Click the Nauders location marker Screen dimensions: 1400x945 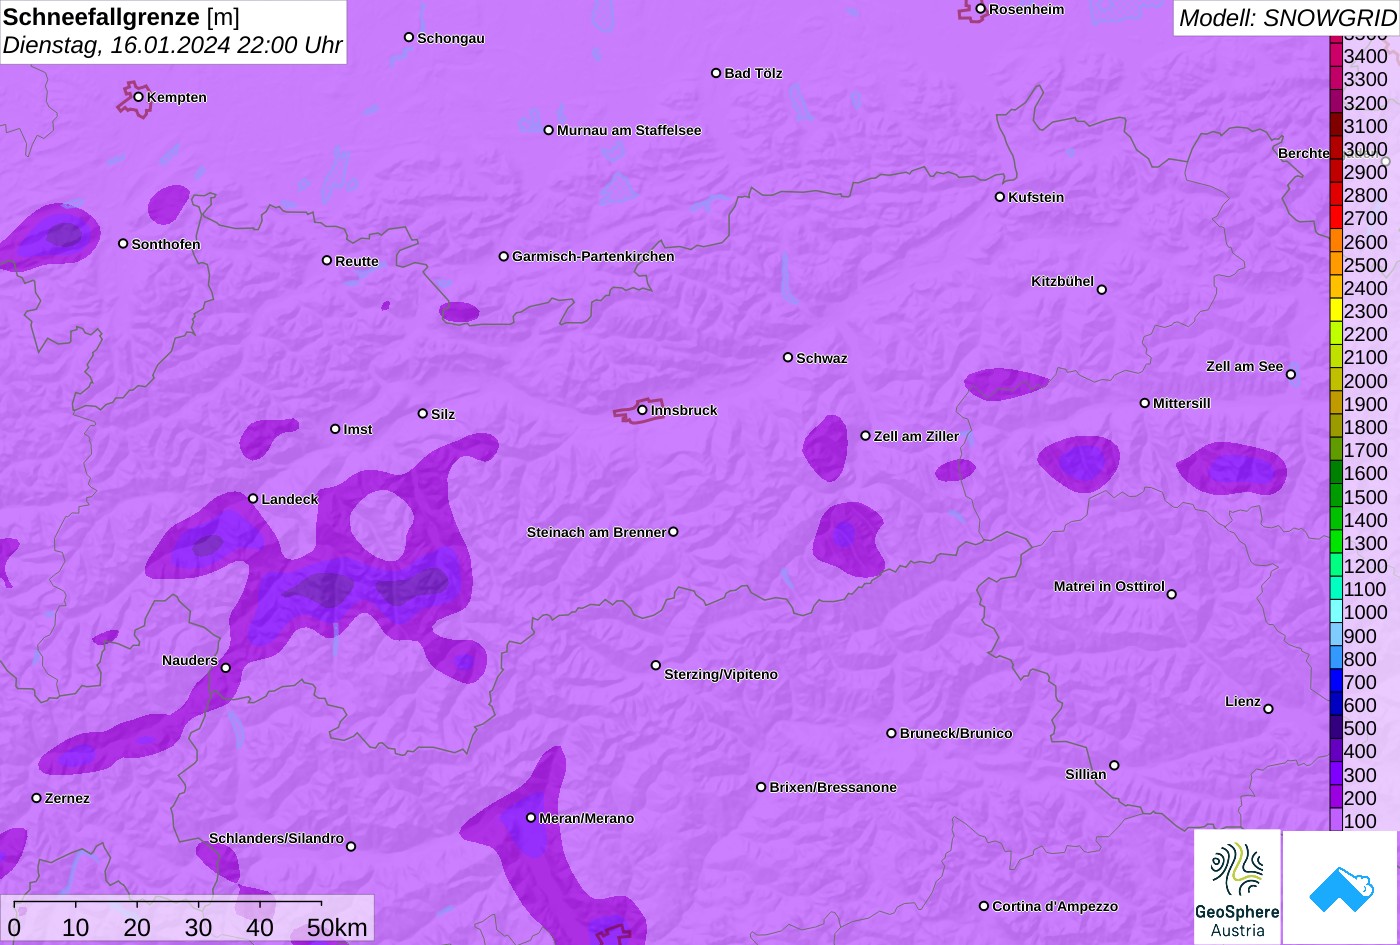225,668
